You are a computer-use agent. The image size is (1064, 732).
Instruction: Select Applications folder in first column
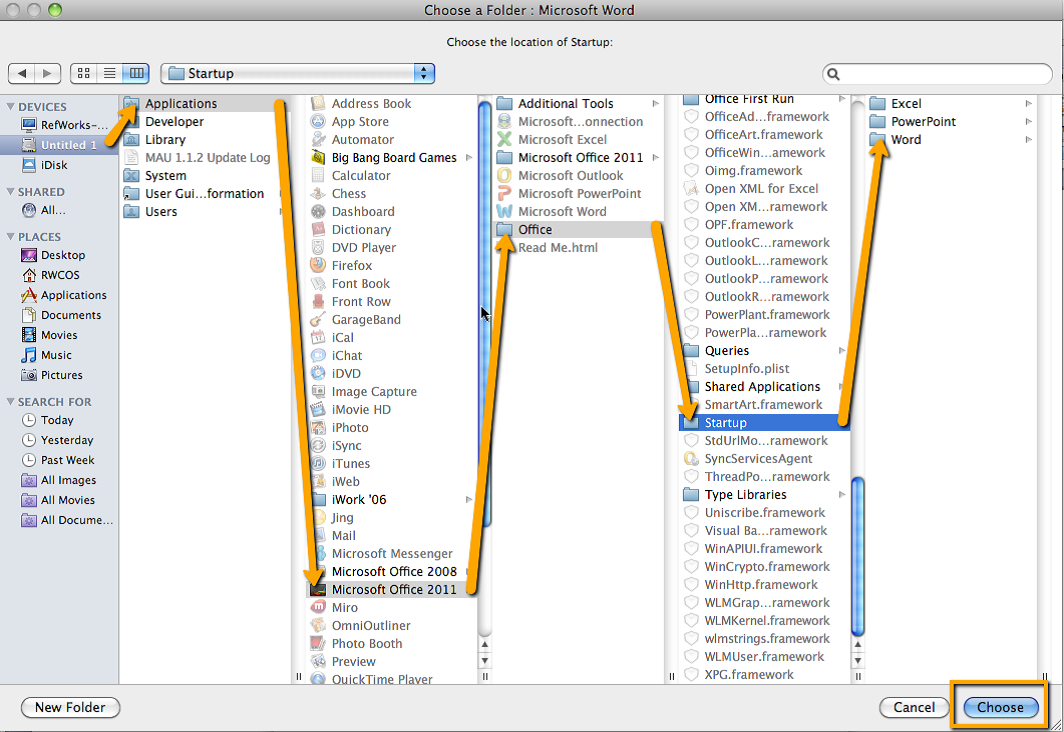coord(205,103)
